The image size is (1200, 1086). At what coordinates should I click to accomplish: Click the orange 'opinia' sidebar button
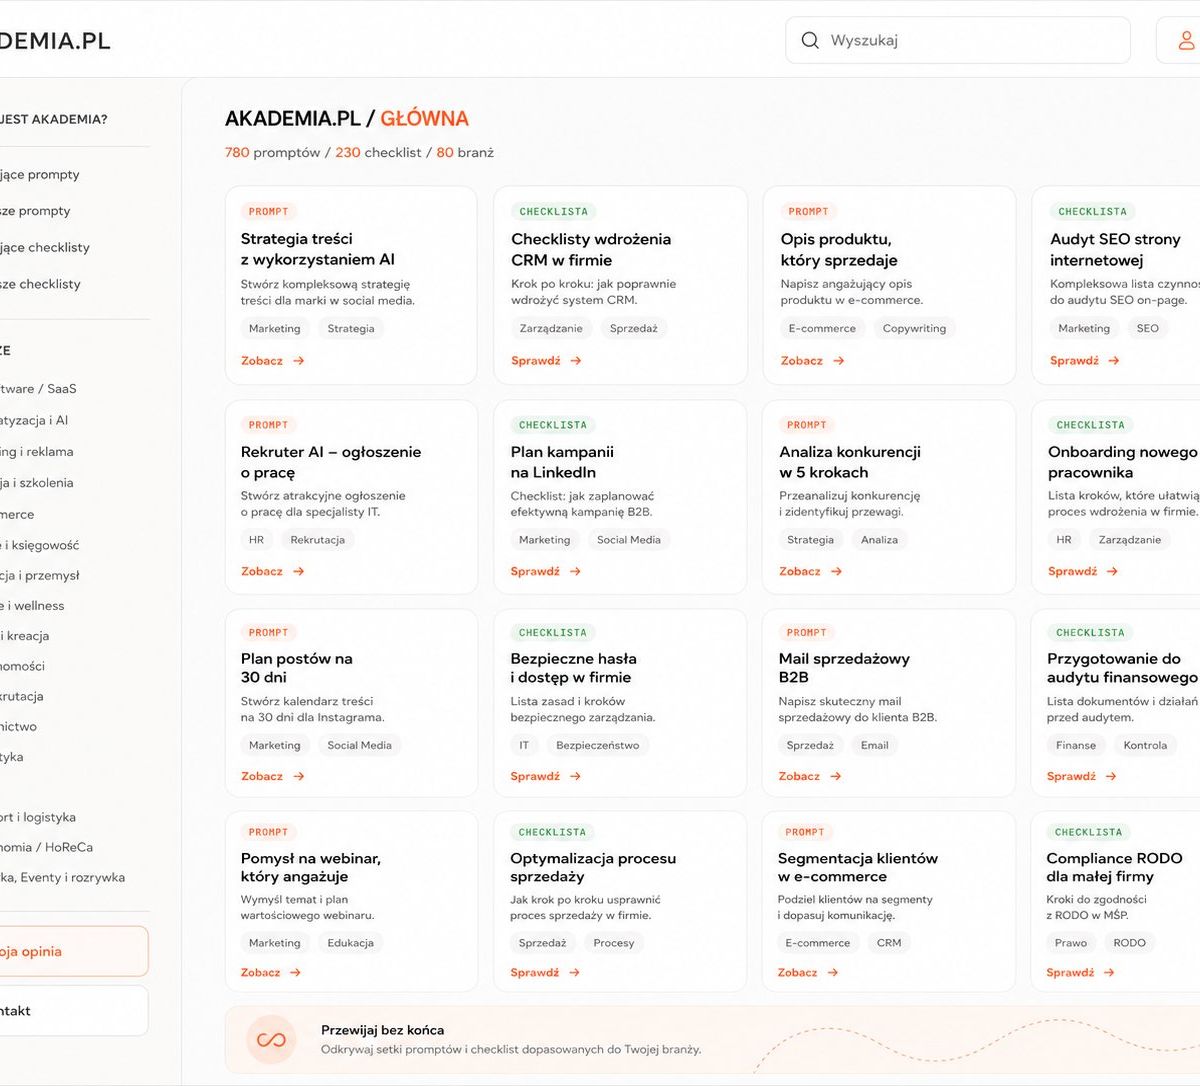click(74, 952)
